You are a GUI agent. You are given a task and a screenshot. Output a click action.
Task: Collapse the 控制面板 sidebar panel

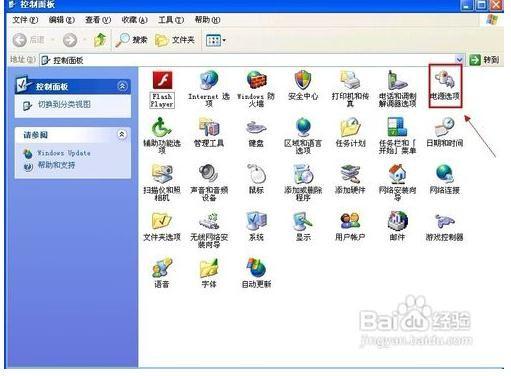tap(122, 86)
